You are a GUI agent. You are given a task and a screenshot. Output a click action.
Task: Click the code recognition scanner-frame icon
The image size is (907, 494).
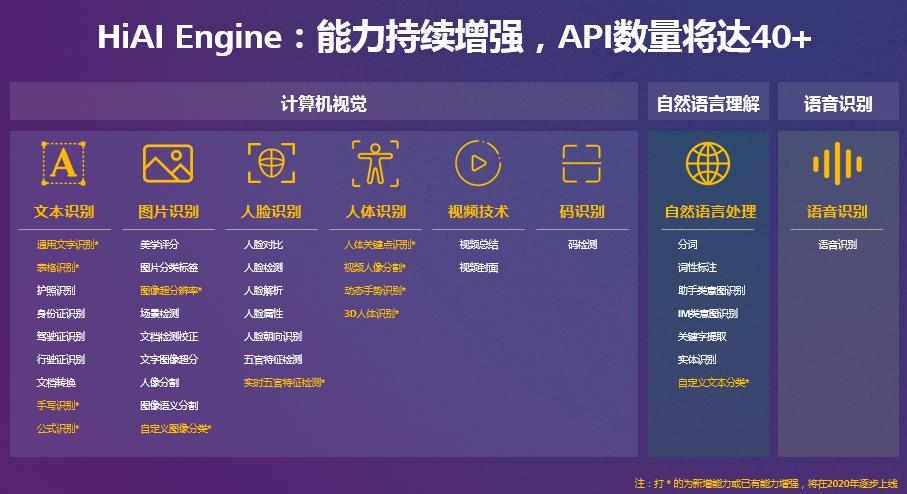pos(581,164)
